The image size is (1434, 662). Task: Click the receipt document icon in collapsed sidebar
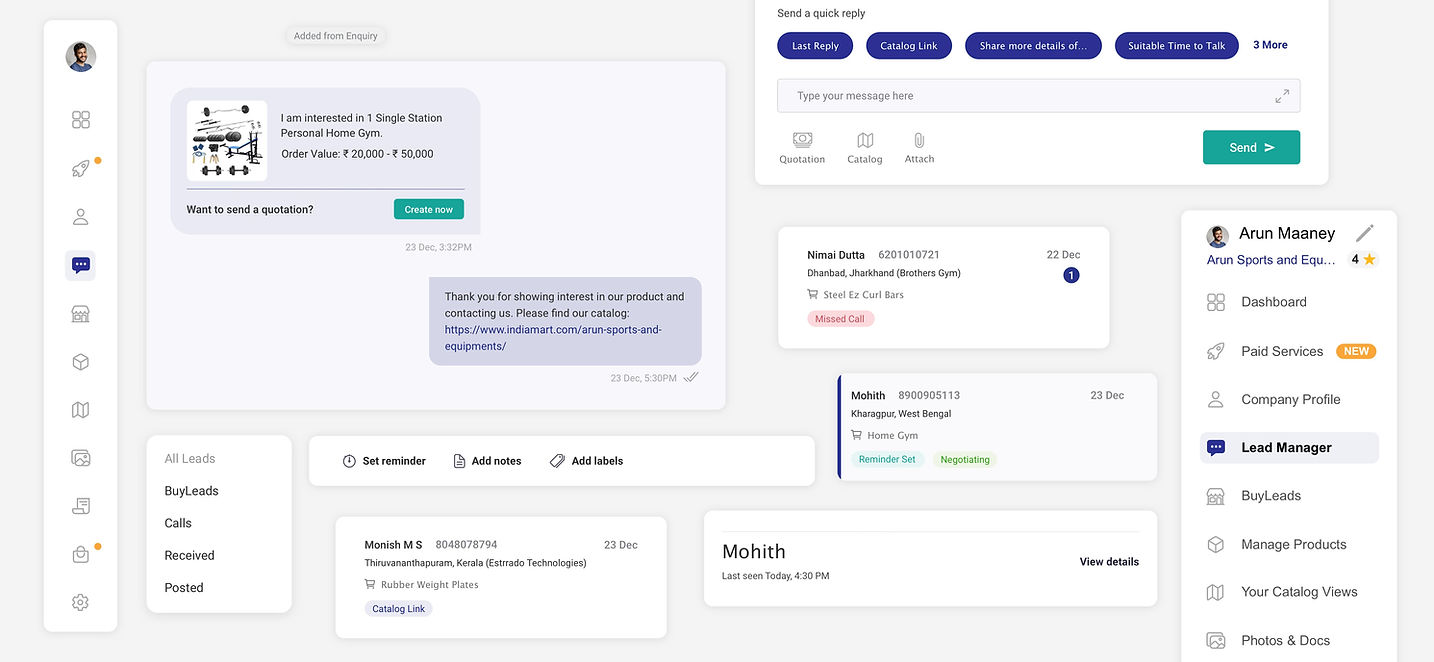click(x=81, y=507)
